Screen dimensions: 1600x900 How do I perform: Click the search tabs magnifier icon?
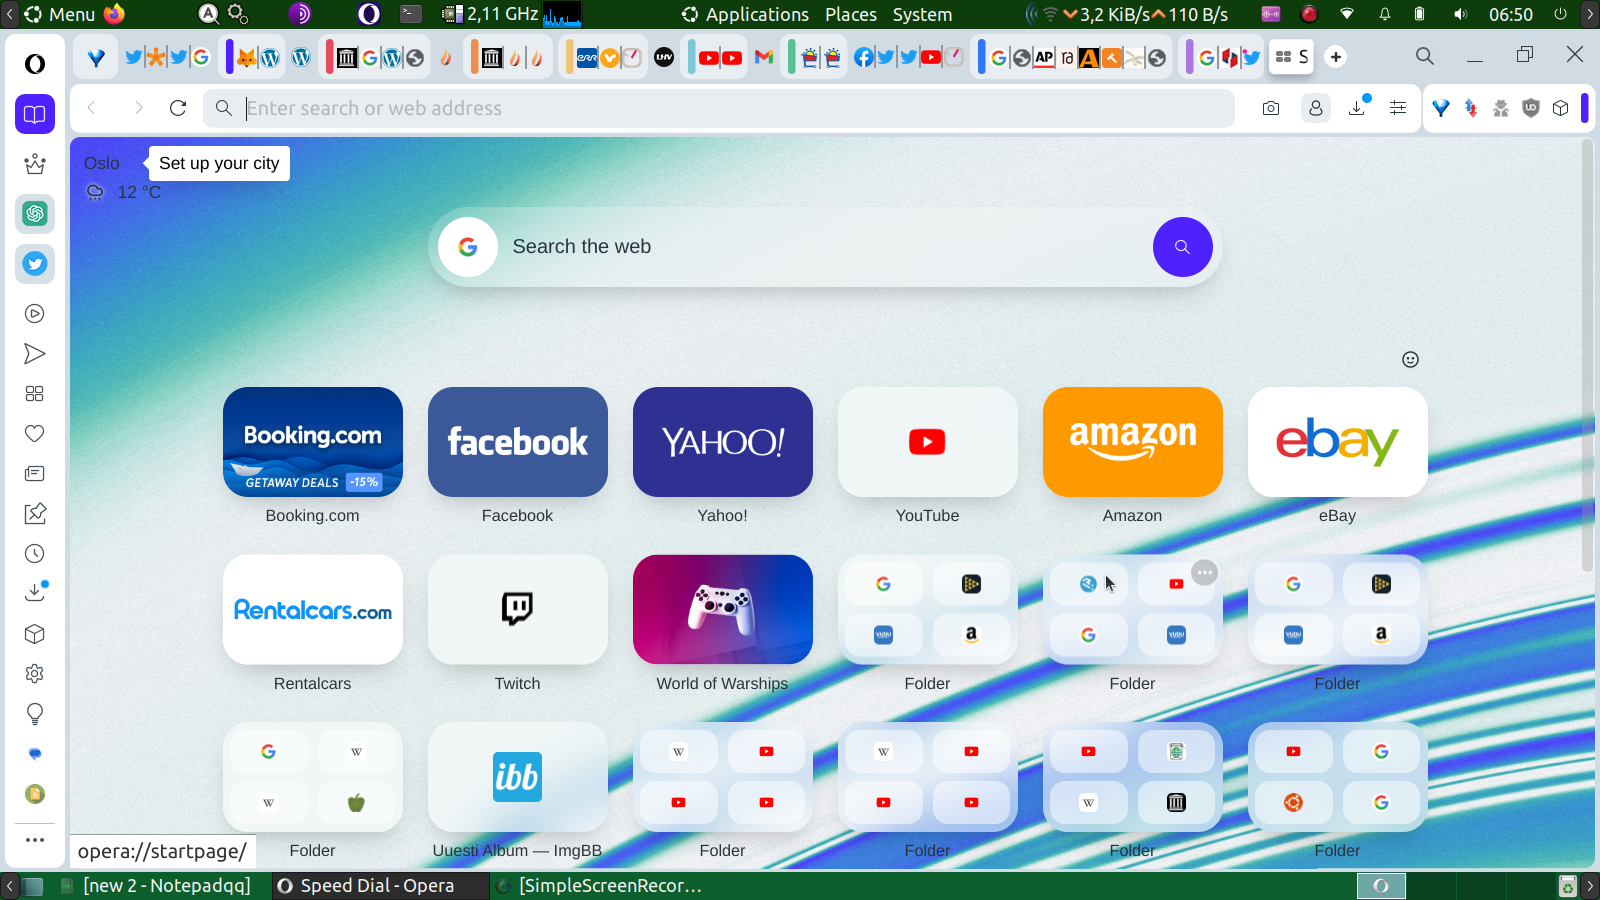(1425, 57)
